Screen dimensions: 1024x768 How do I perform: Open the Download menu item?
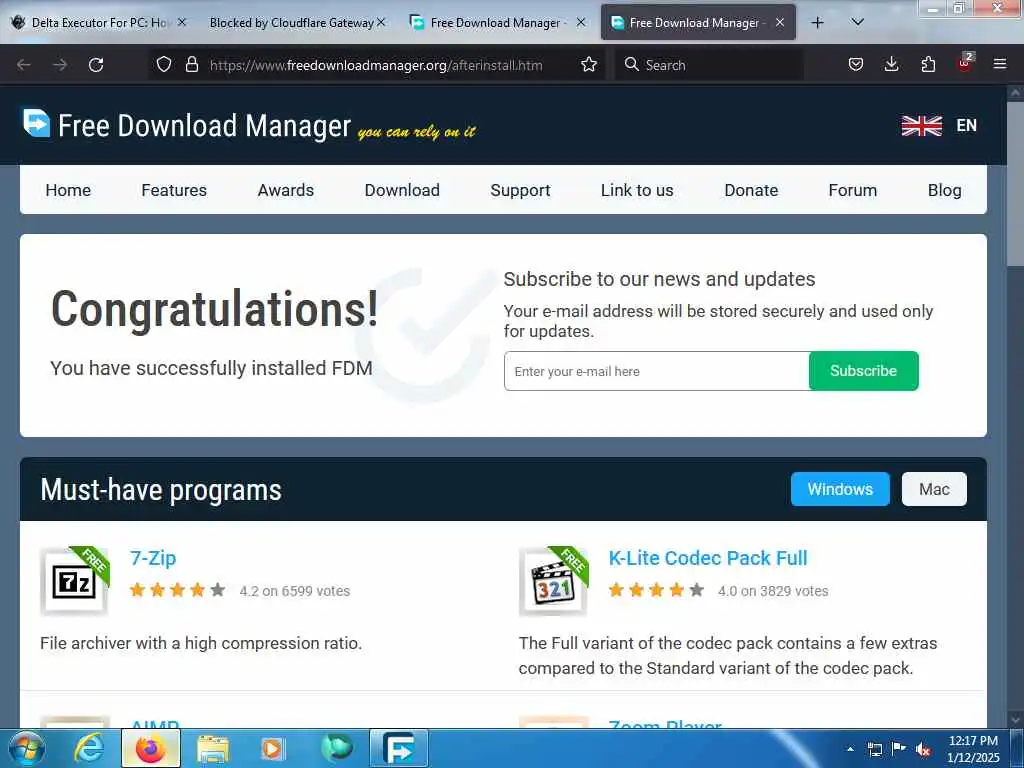[402, 190]
